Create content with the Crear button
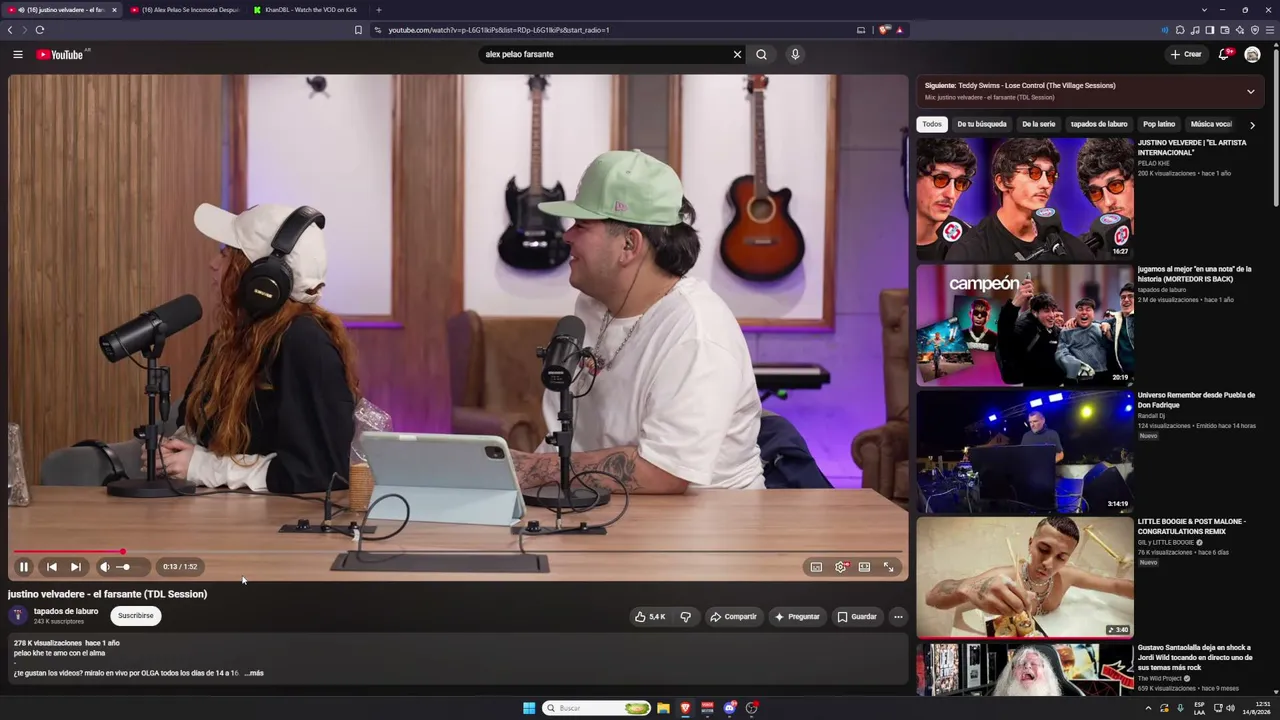The image size is (1280, 720). point(1186,54)
